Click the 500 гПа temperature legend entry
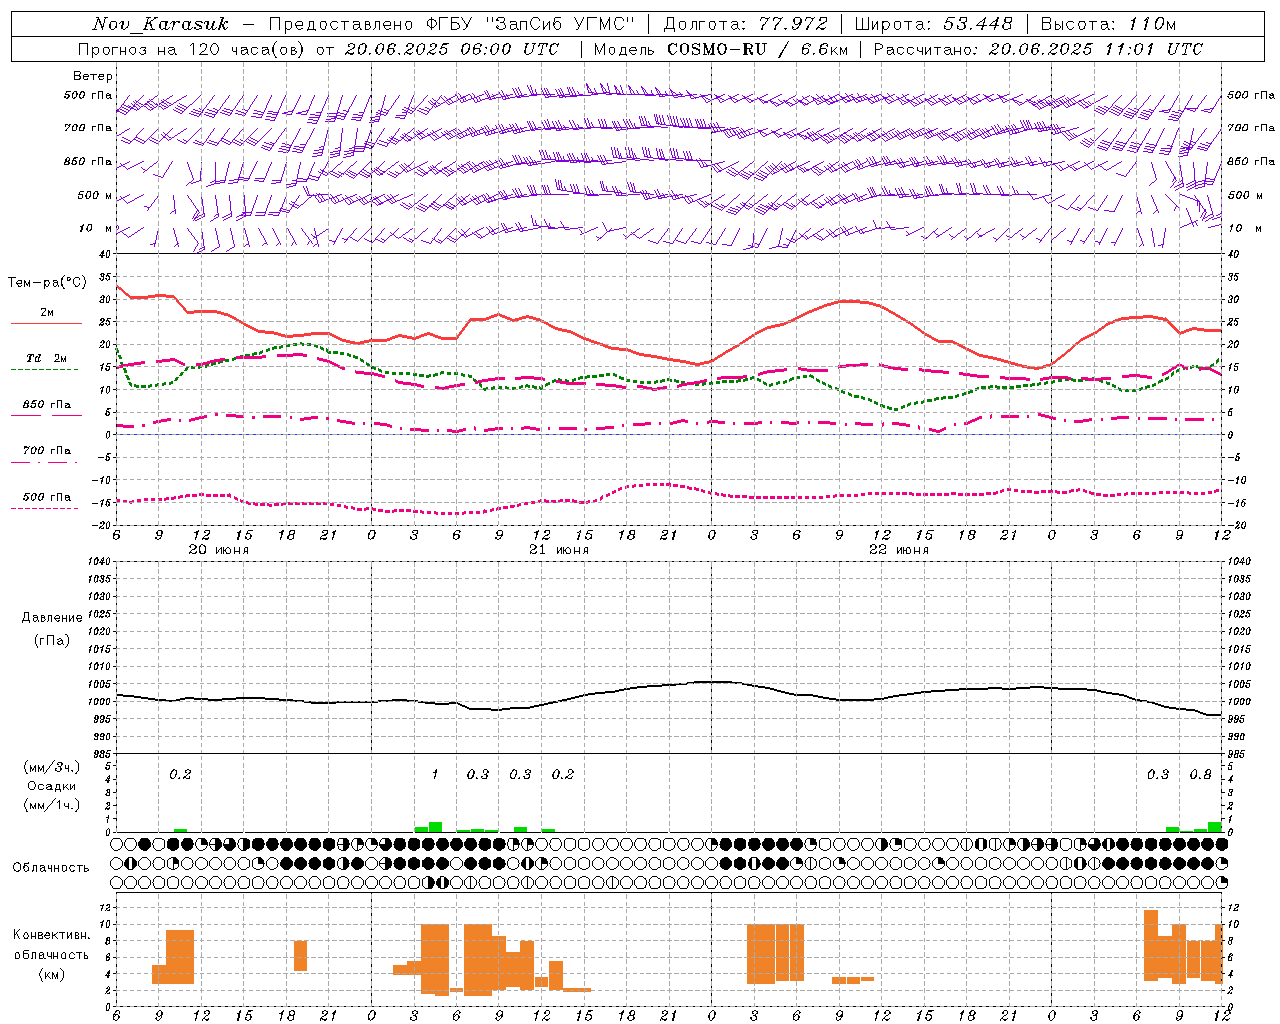The height and width of the screenshot is (1024, 1280). [46, 497]
